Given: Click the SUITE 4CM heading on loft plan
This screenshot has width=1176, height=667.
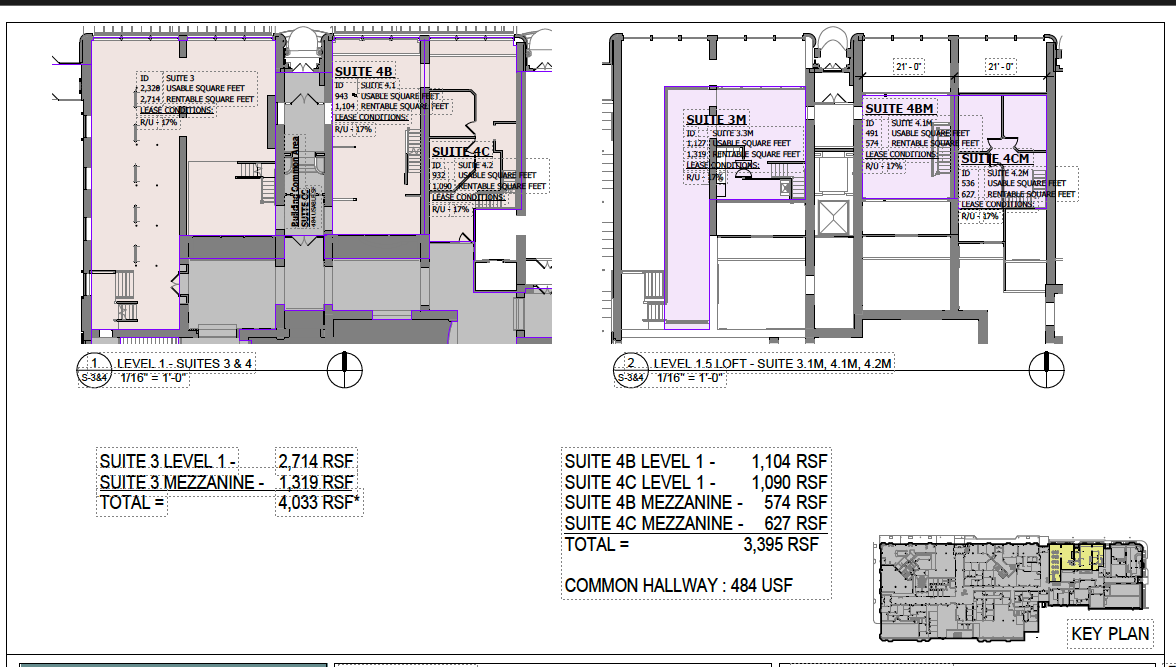Looking at the screenshot, I should pyautogui.click(x=995, y=159).
